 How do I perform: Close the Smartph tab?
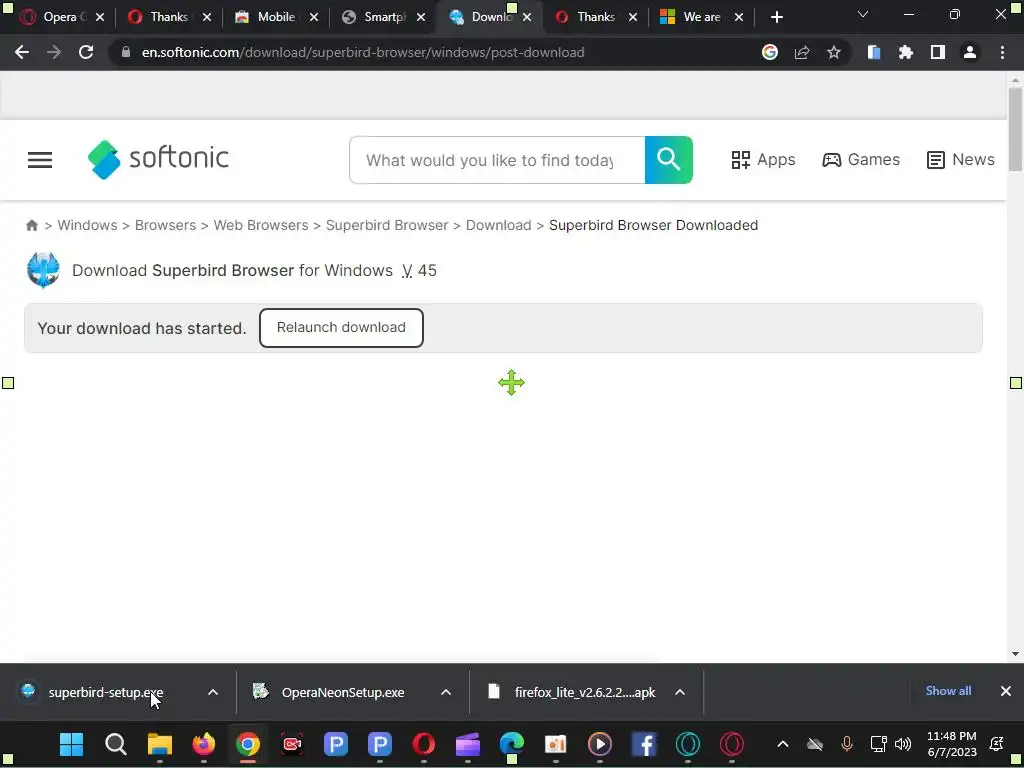[421, 18]
